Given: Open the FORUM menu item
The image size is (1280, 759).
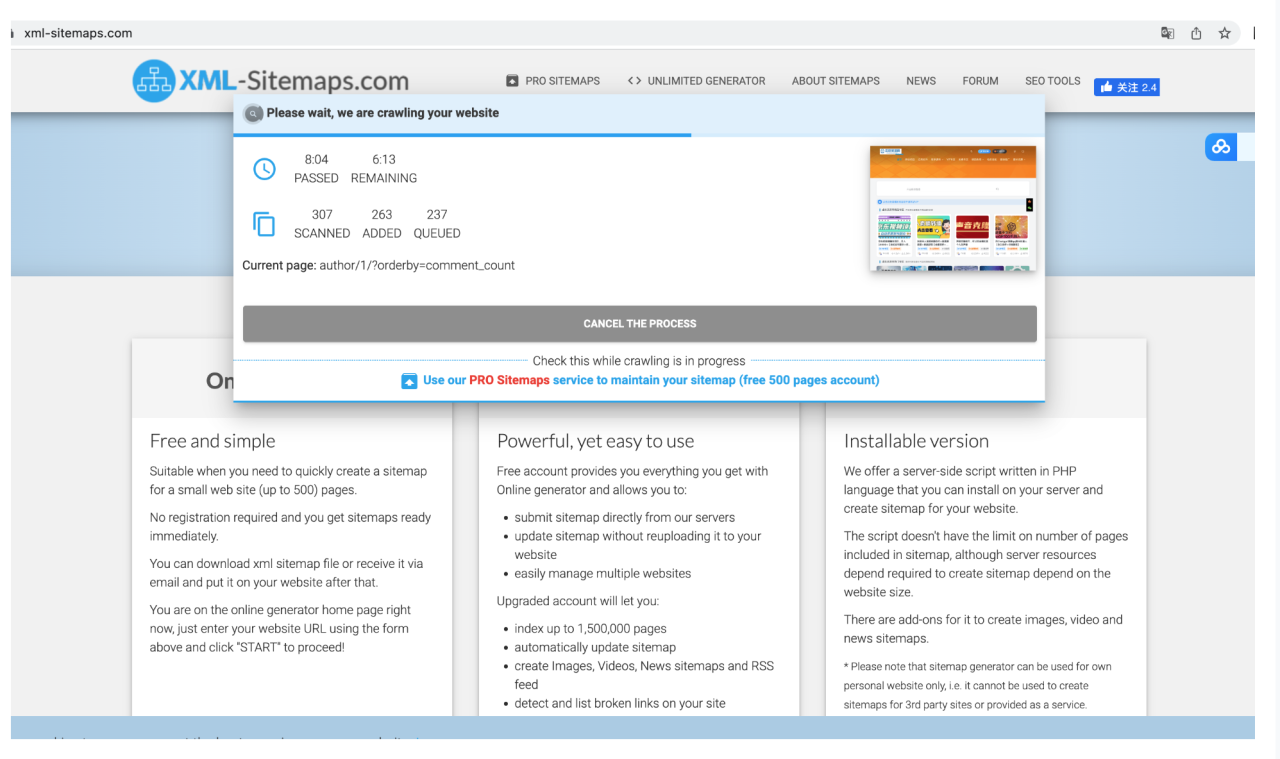Looking at the screenshot, I should 980,81.
